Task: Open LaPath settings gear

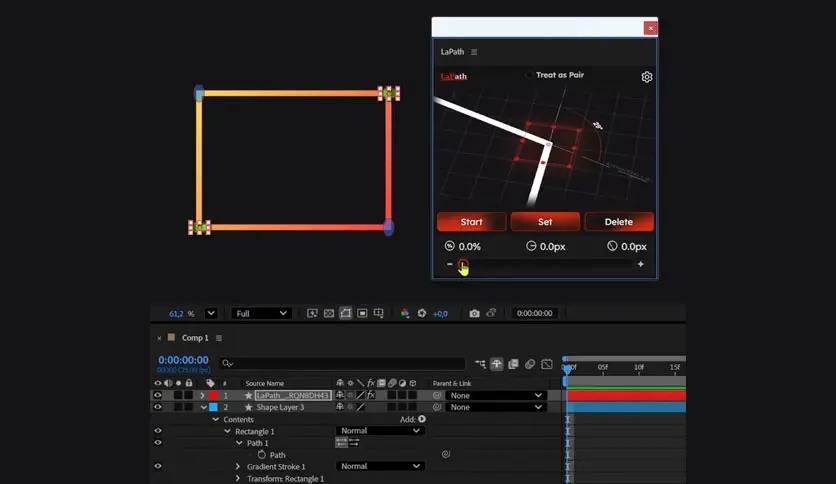Action: pyautogui.click(x=646, y=77)
